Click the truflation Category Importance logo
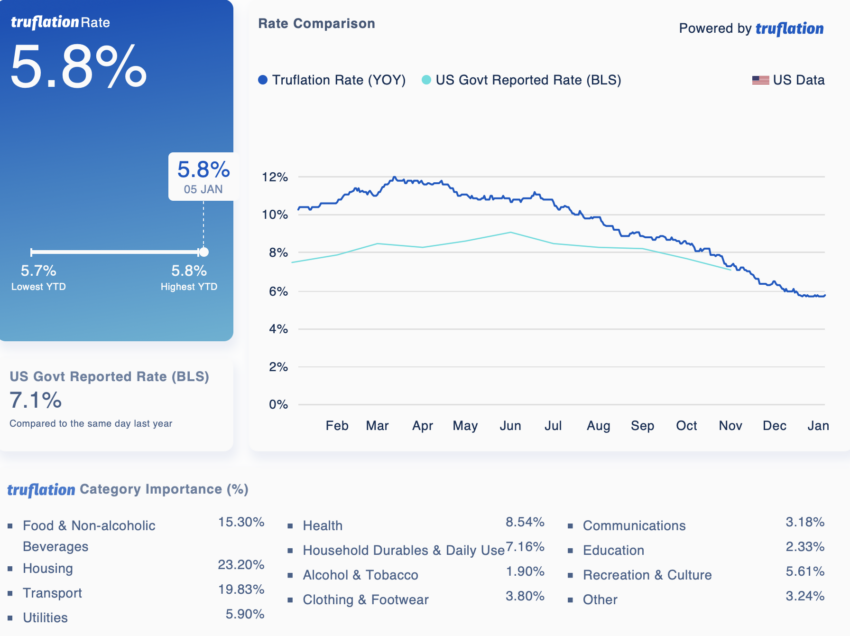The image size is (850, 636). (41, 490)
